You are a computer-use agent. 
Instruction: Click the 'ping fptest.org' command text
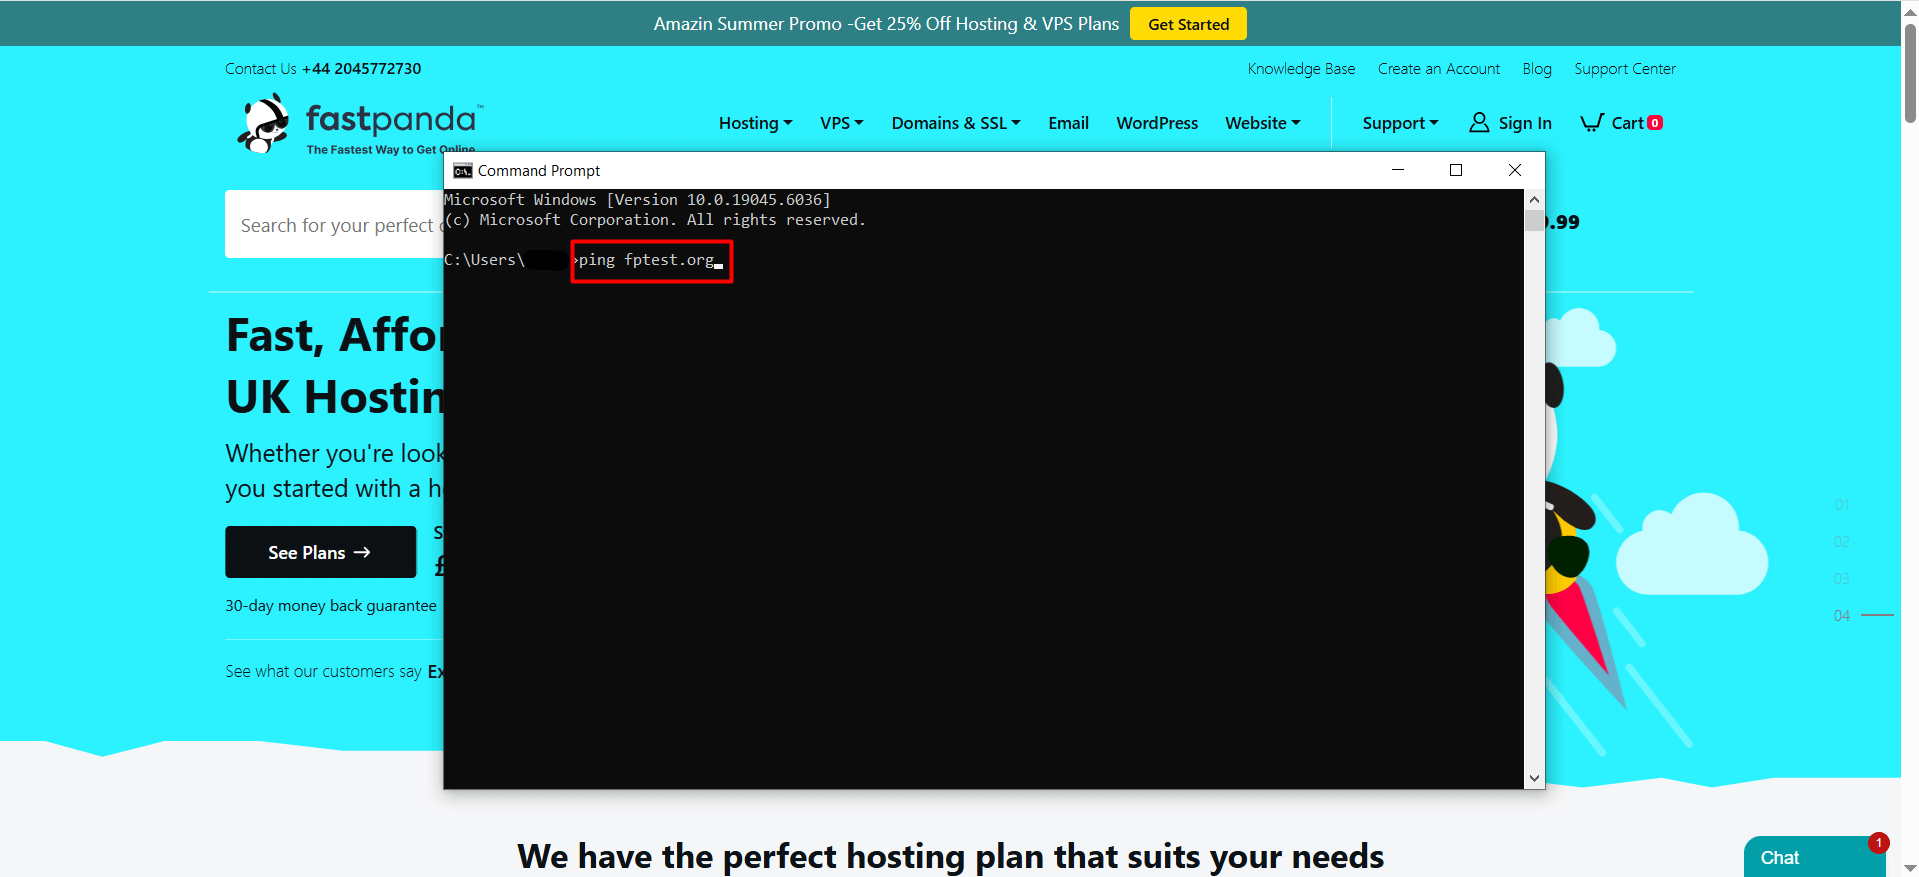tap(647, 260)
